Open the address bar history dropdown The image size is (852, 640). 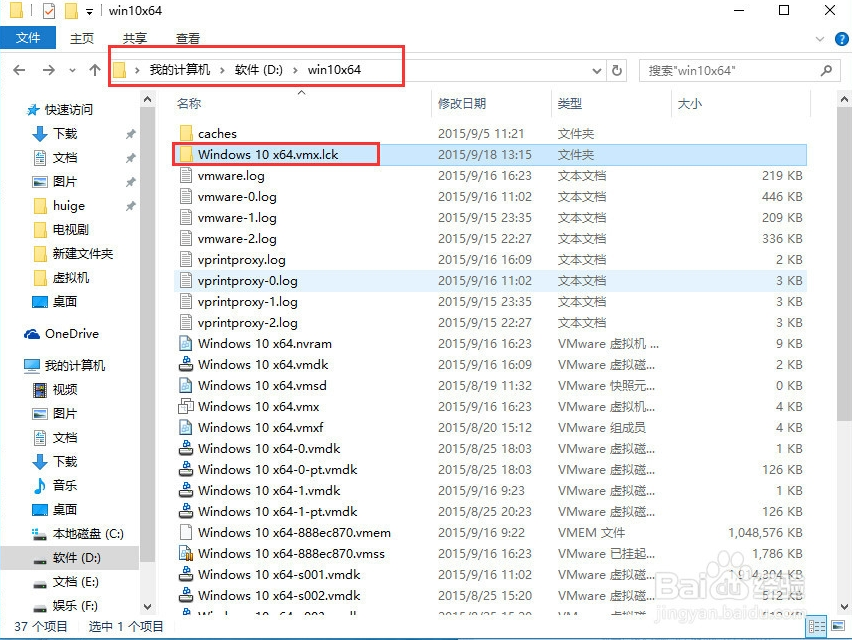coord(597,71)
